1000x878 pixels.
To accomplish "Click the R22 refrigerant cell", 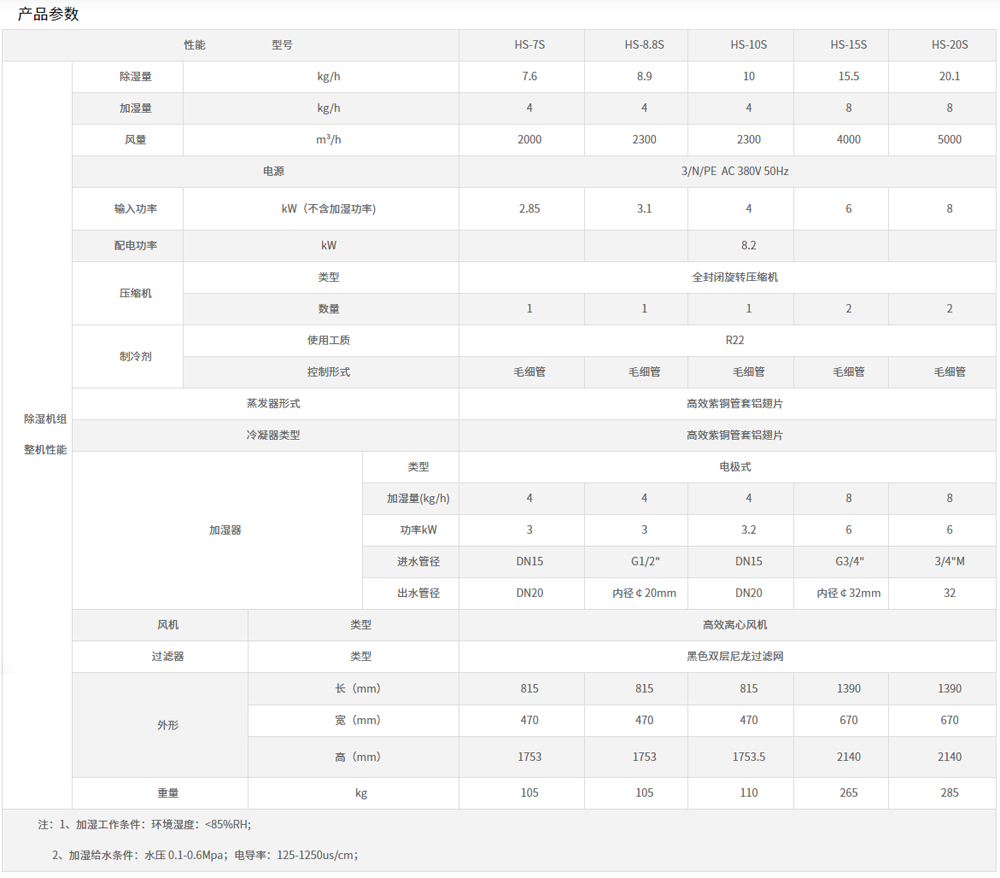I will pyautogui.click(x=734, y=340).
